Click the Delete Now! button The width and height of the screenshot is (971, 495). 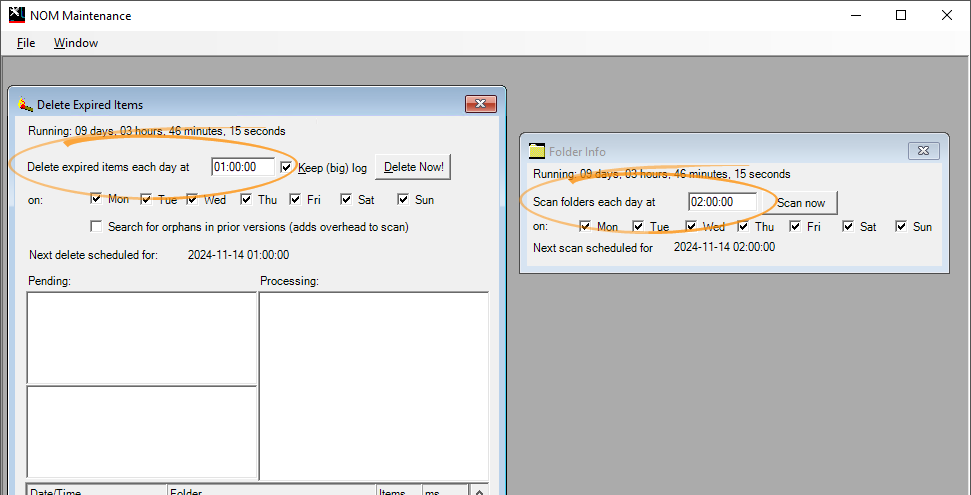pyautogui.click(x=414, y=167)
